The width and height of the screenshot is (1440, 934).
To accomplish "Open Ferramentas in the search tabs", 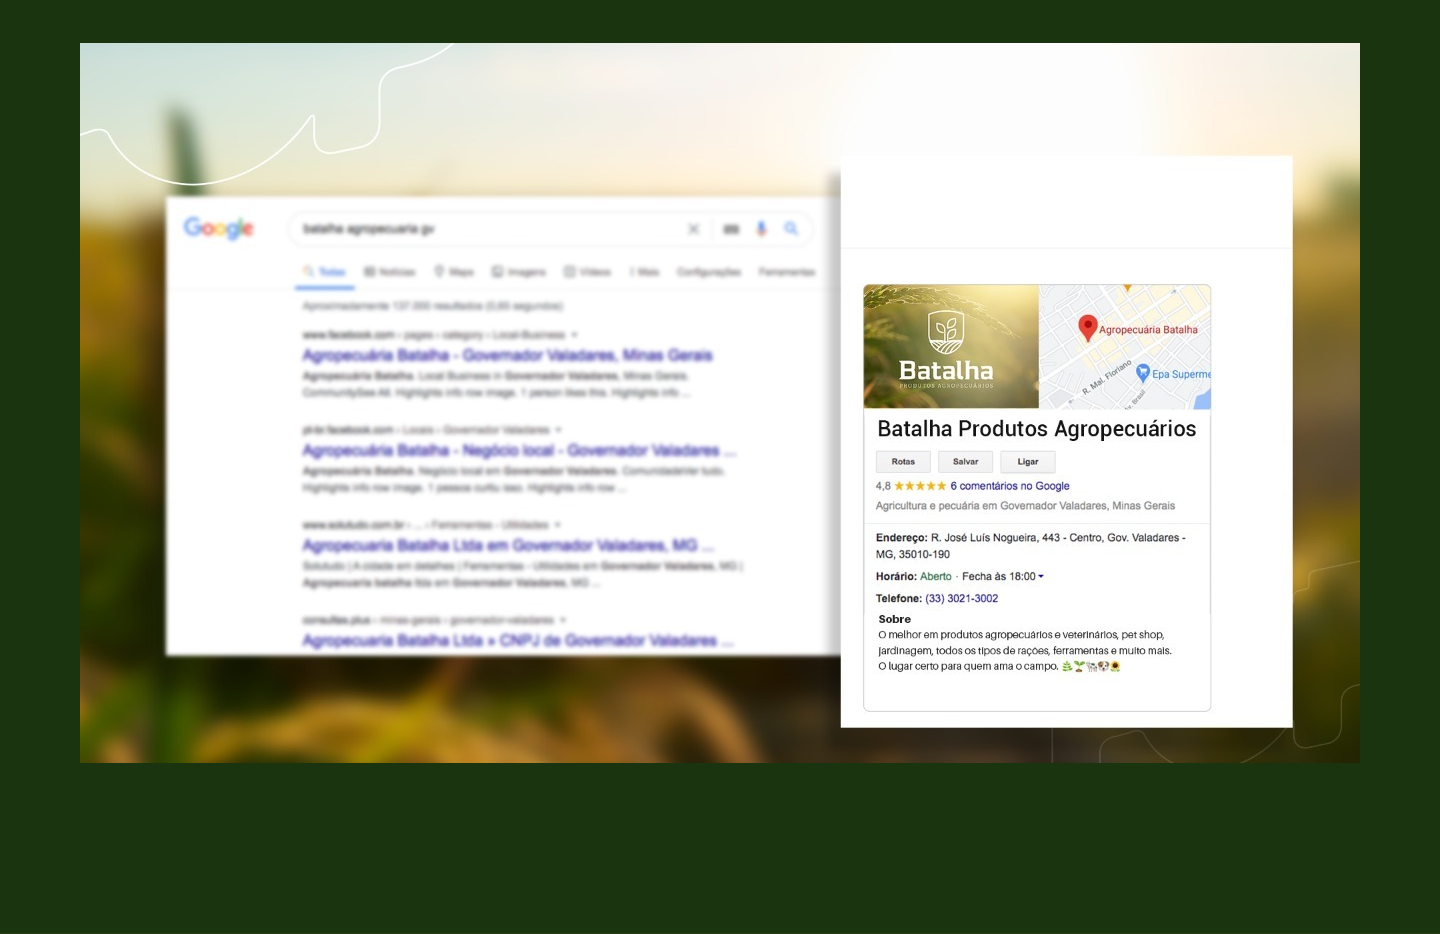I will click(787, 272).
